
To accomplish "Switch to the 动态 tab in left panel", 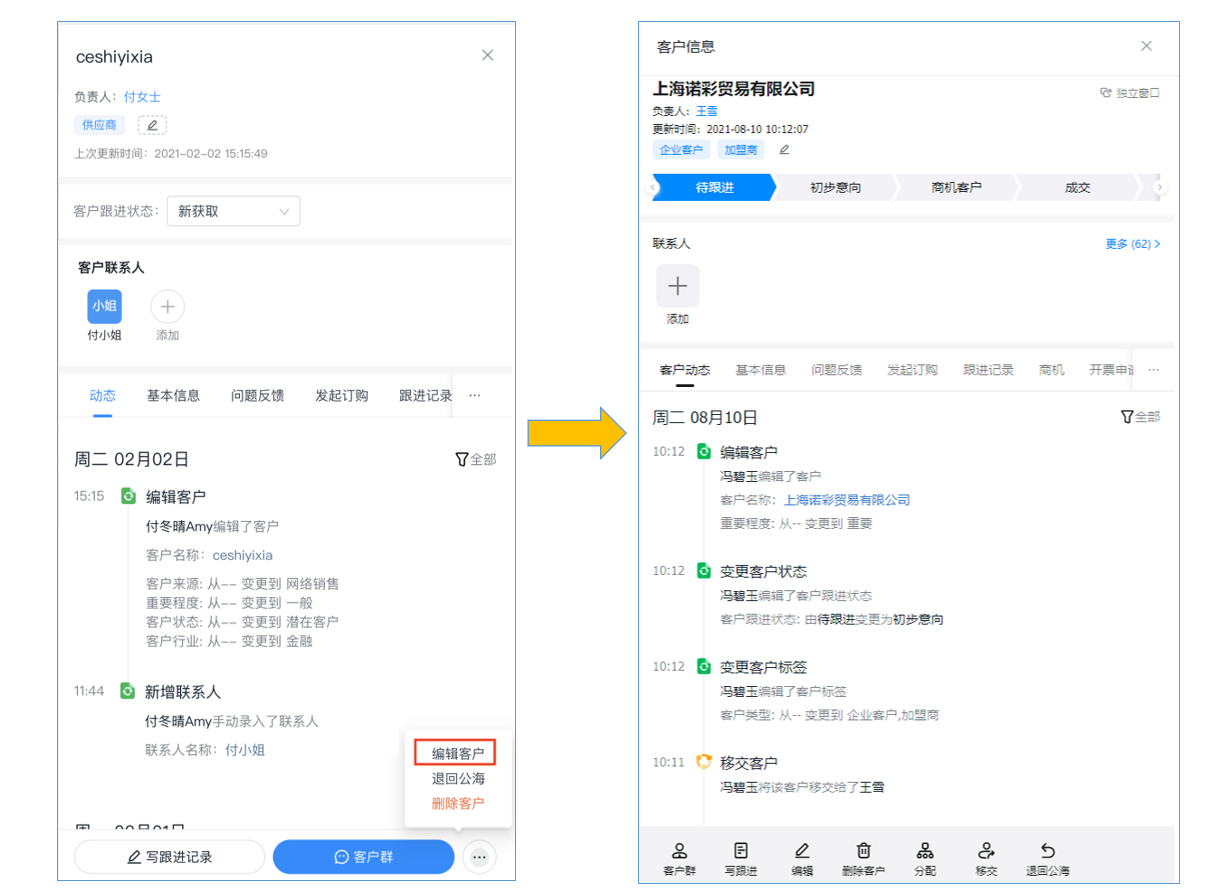I will pos(102,395).
